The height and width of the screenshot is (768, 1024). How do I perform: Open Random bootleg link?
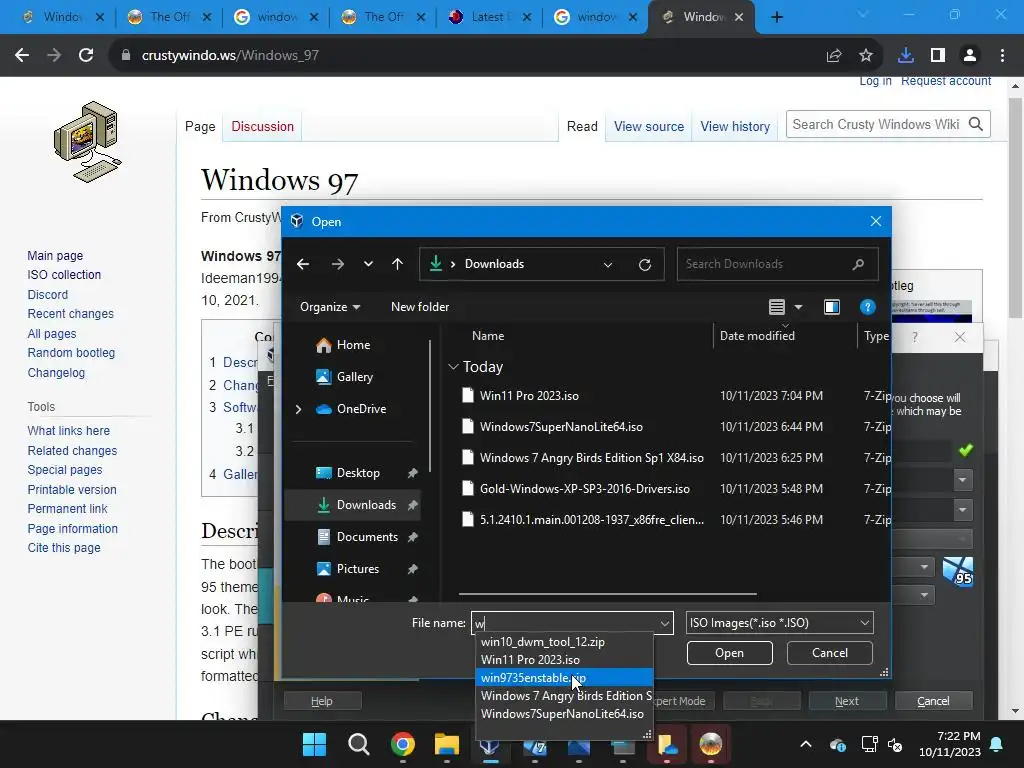(x=71, y=353)
